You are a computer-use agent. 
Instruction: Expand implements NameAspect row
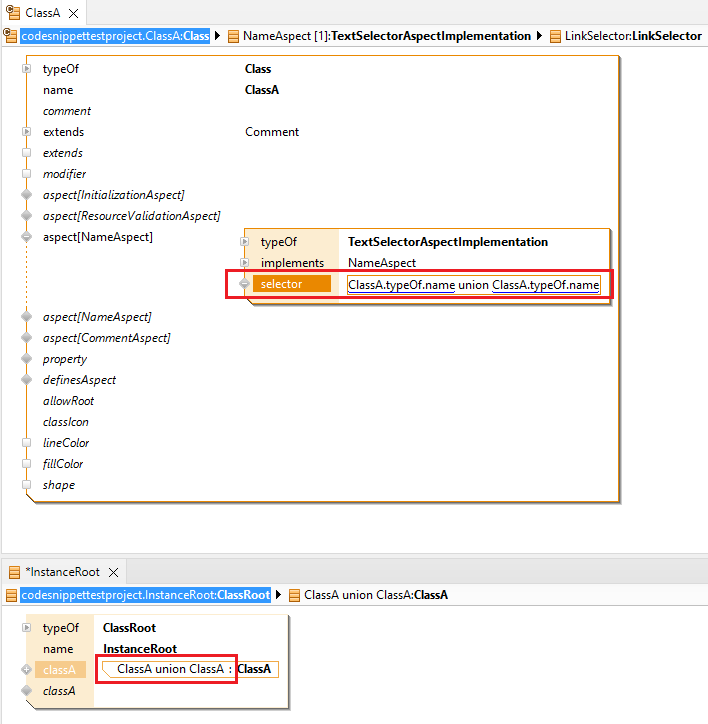coord(245,263)
